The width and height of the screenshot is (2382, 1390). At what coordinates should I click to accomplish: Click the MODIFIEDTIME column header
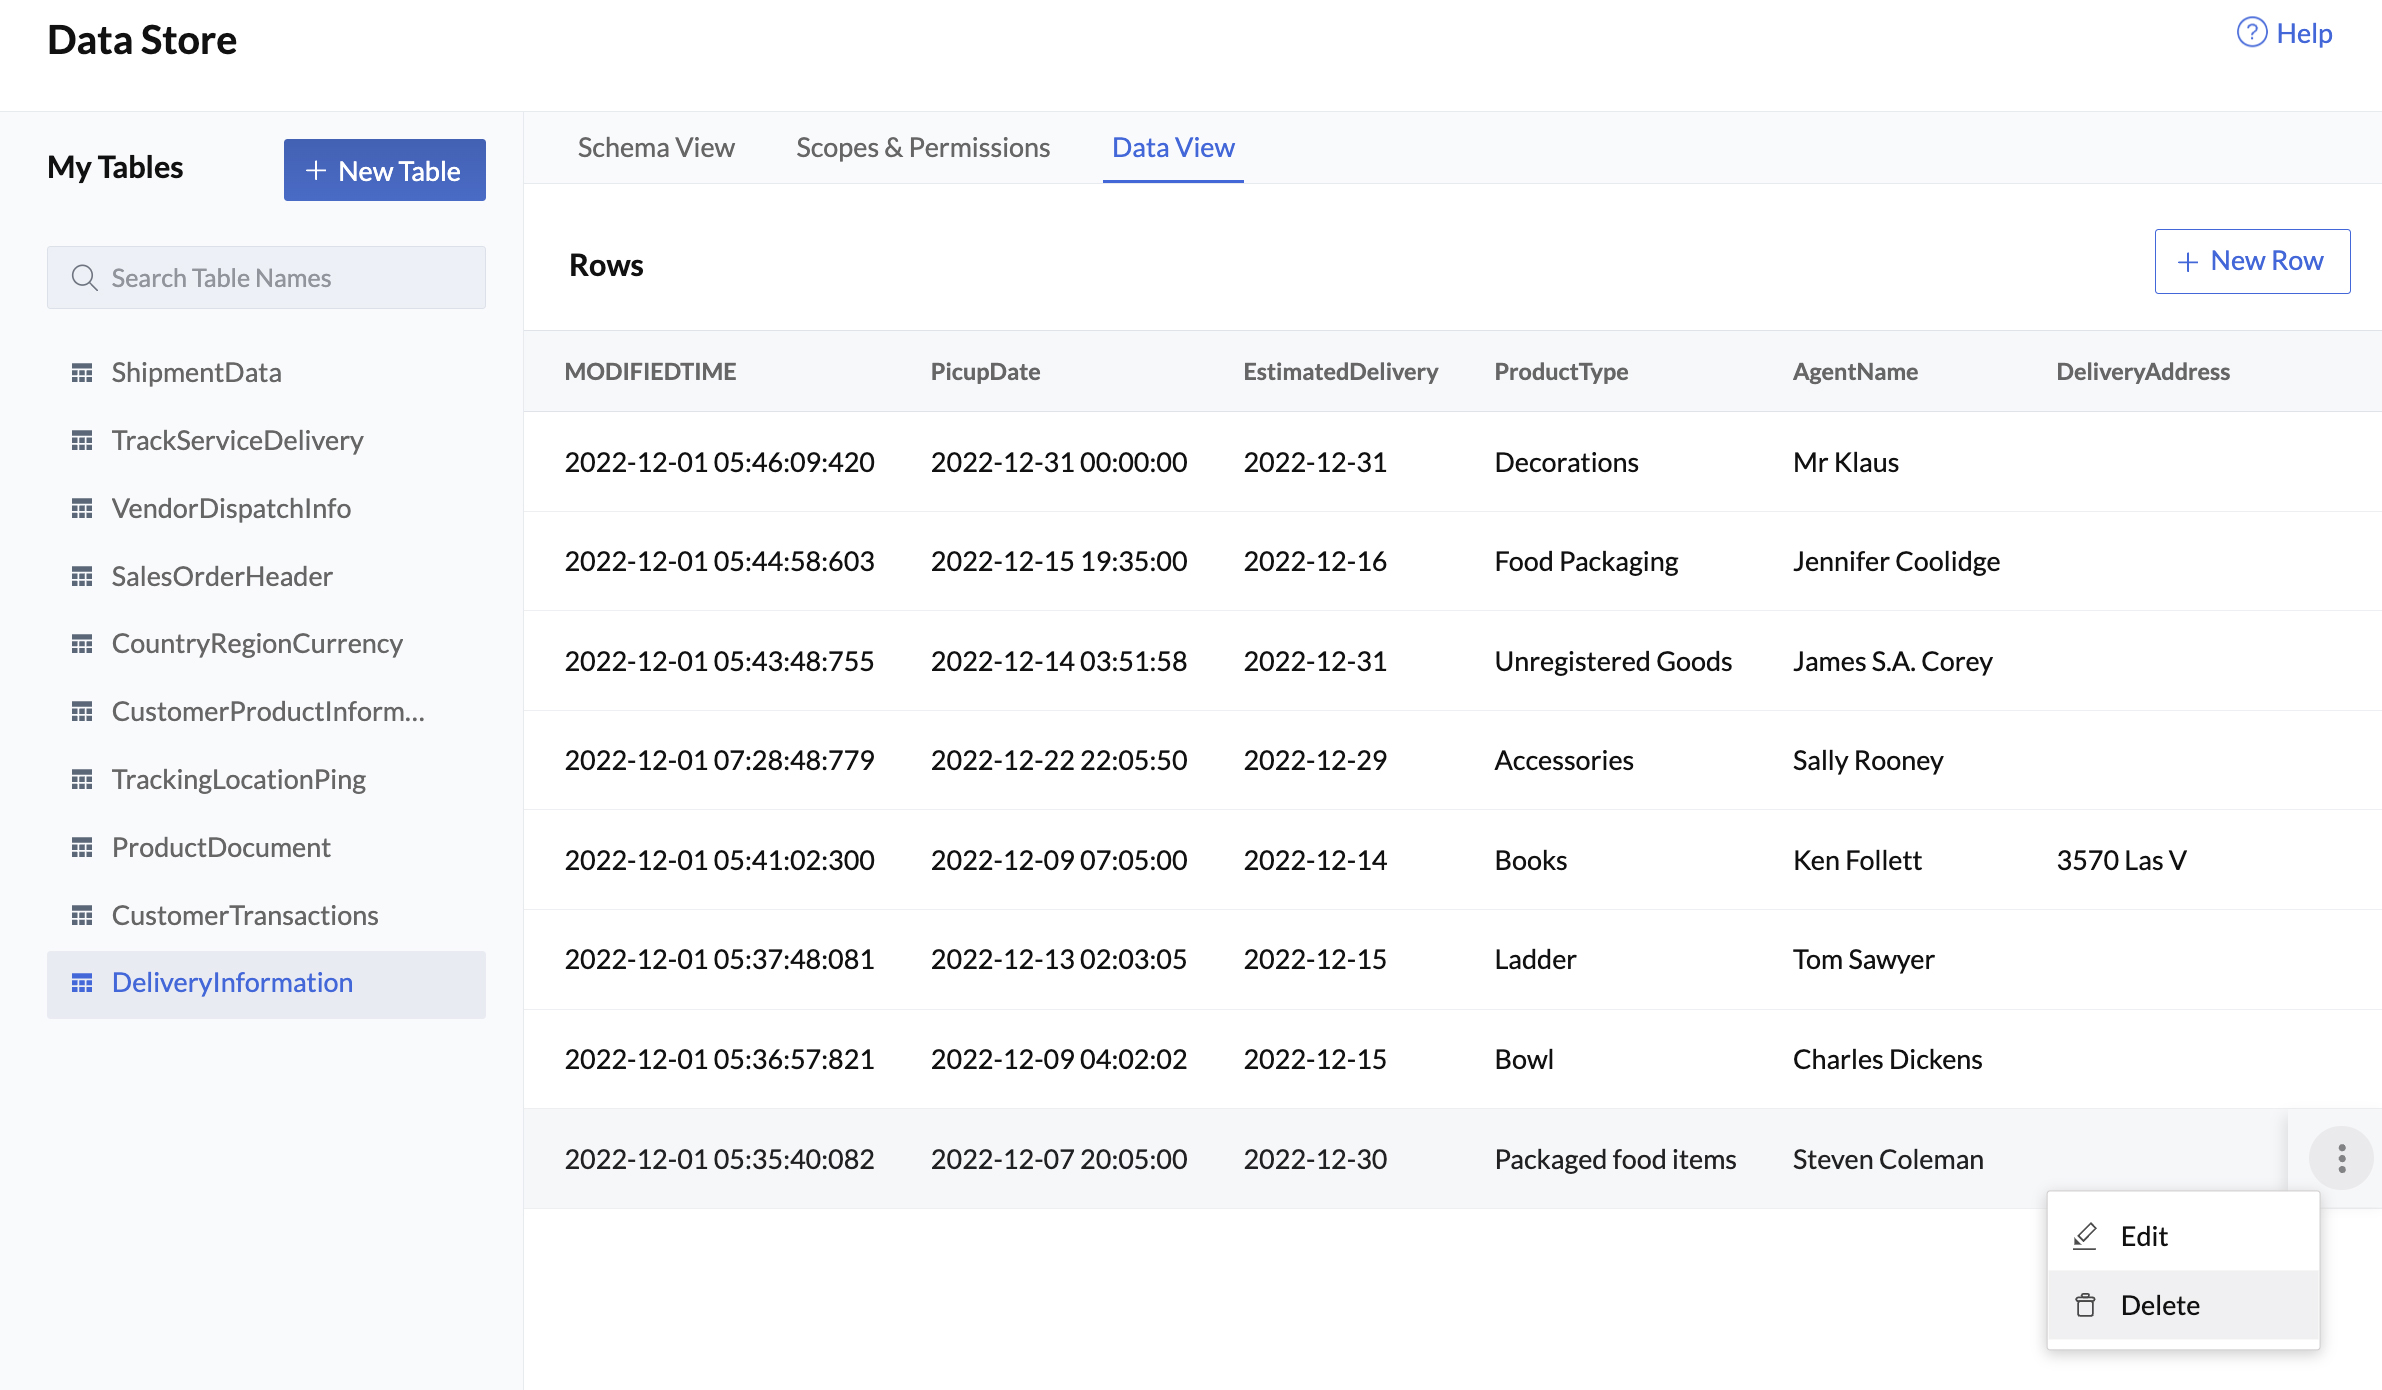click(x=650, y=372)
